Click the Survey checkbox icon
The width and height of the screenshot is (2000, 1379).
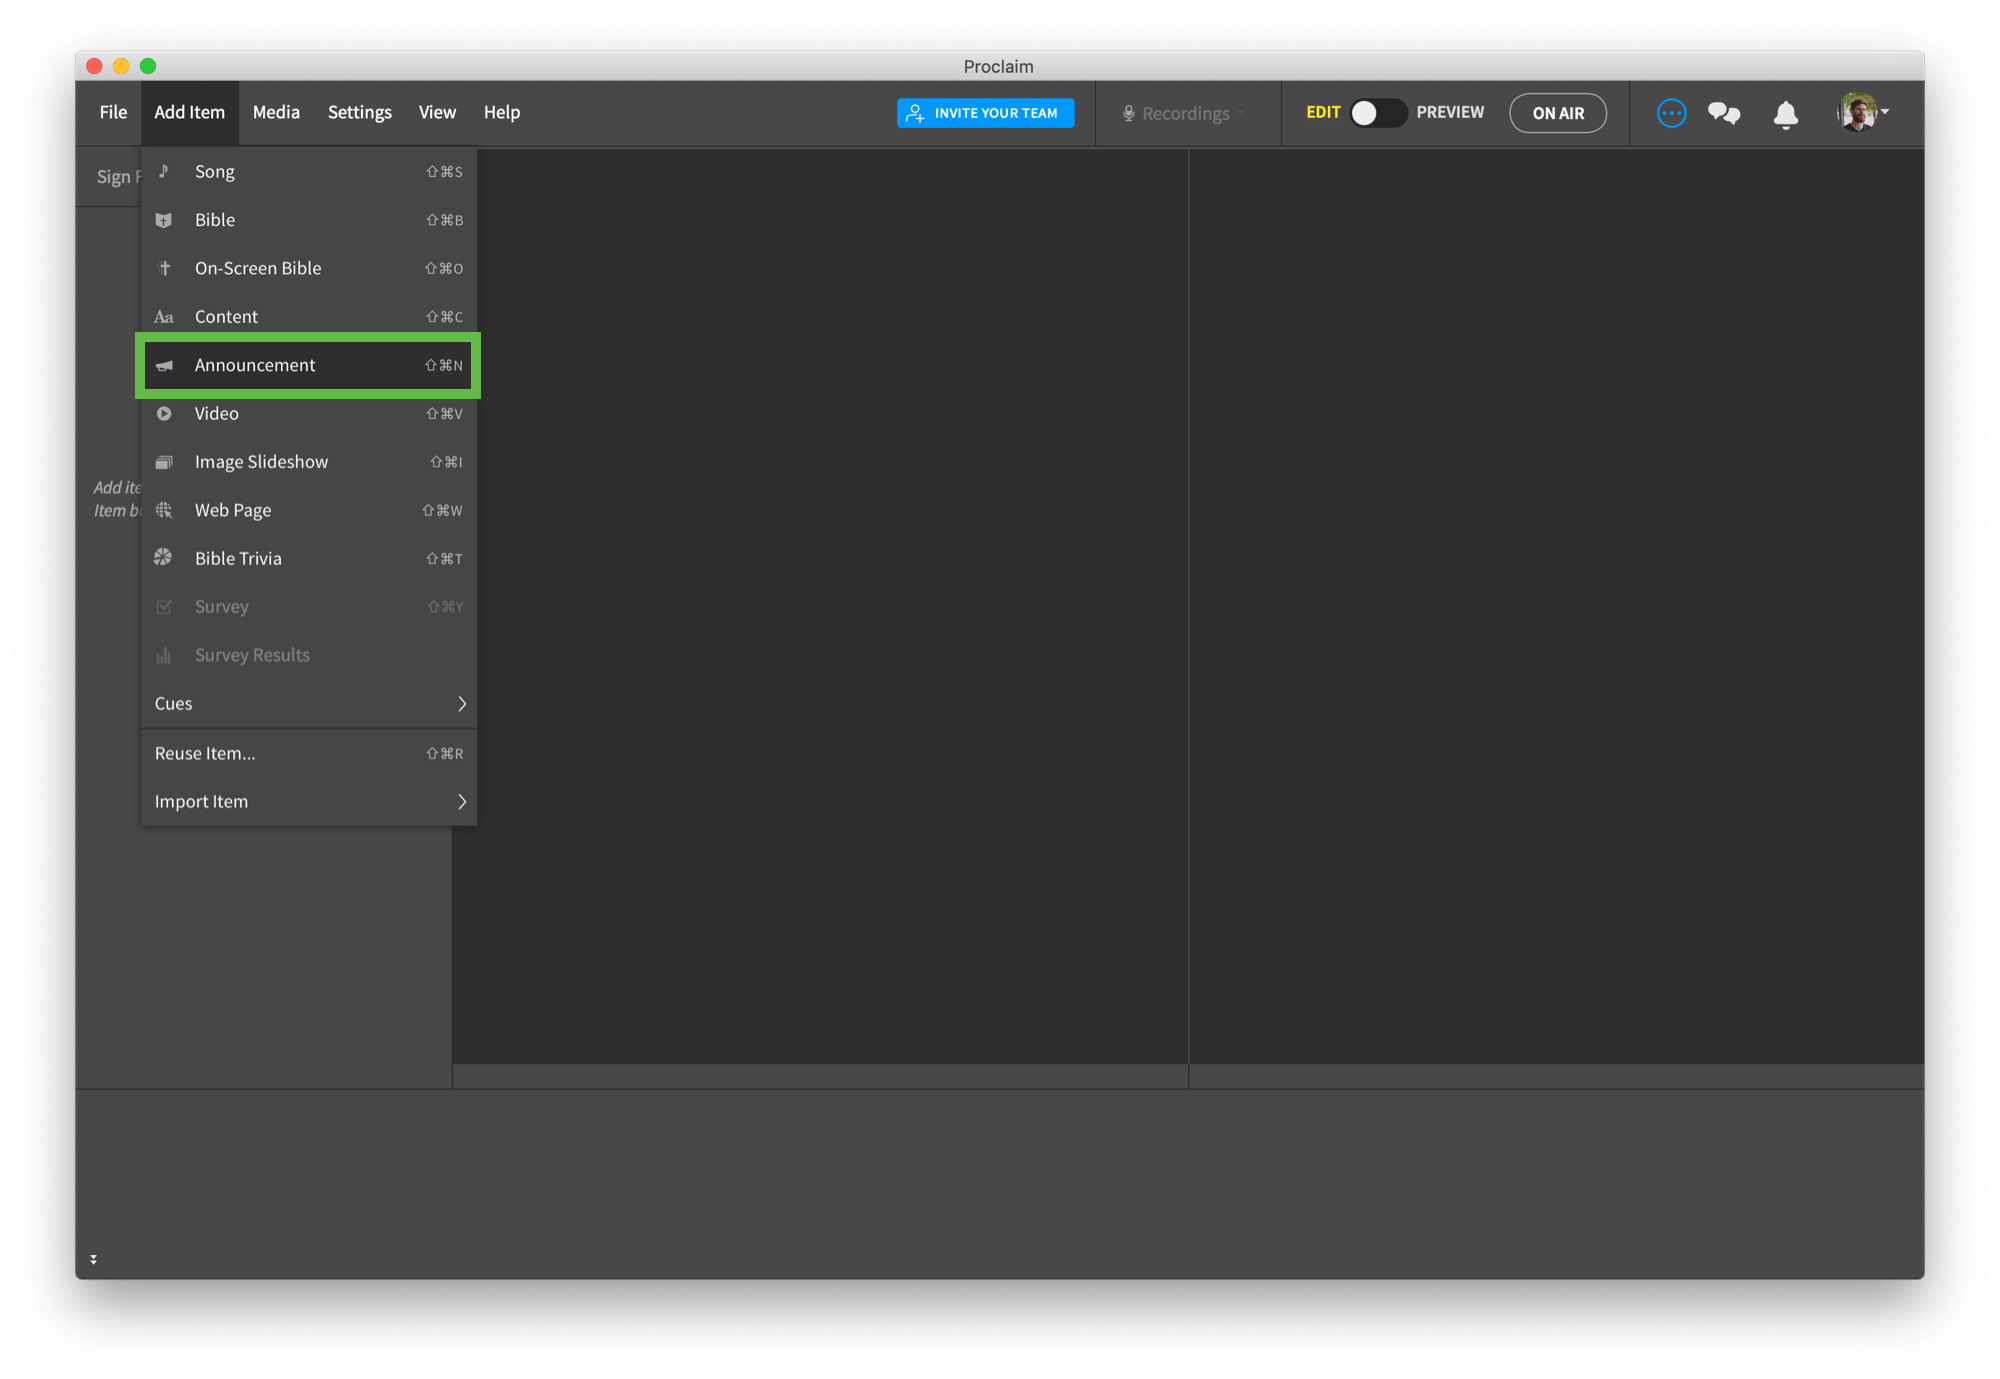click(x=164, y=607)
